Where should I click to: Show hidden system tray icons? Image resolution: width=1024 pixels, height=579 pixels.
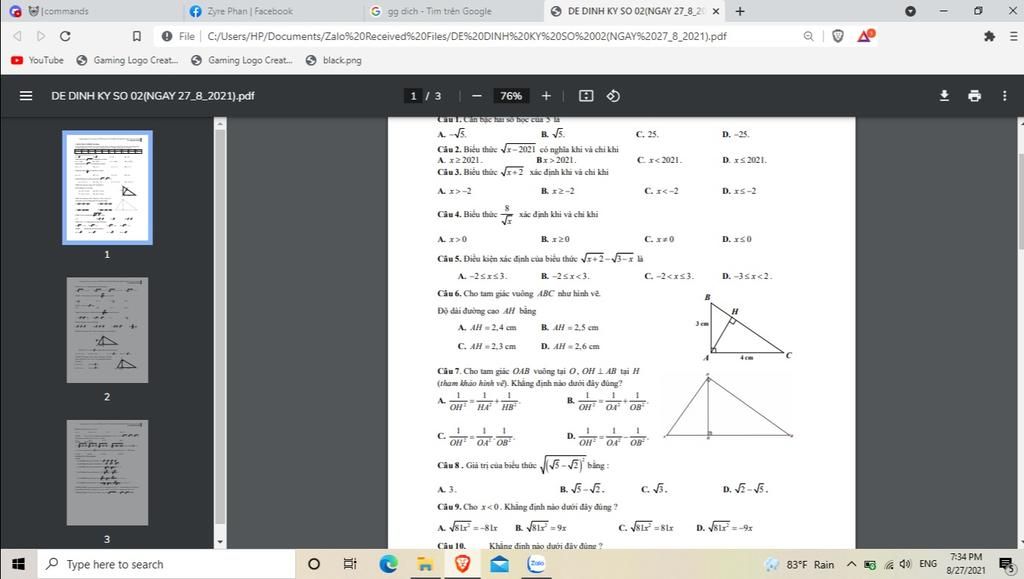point(852,564)
